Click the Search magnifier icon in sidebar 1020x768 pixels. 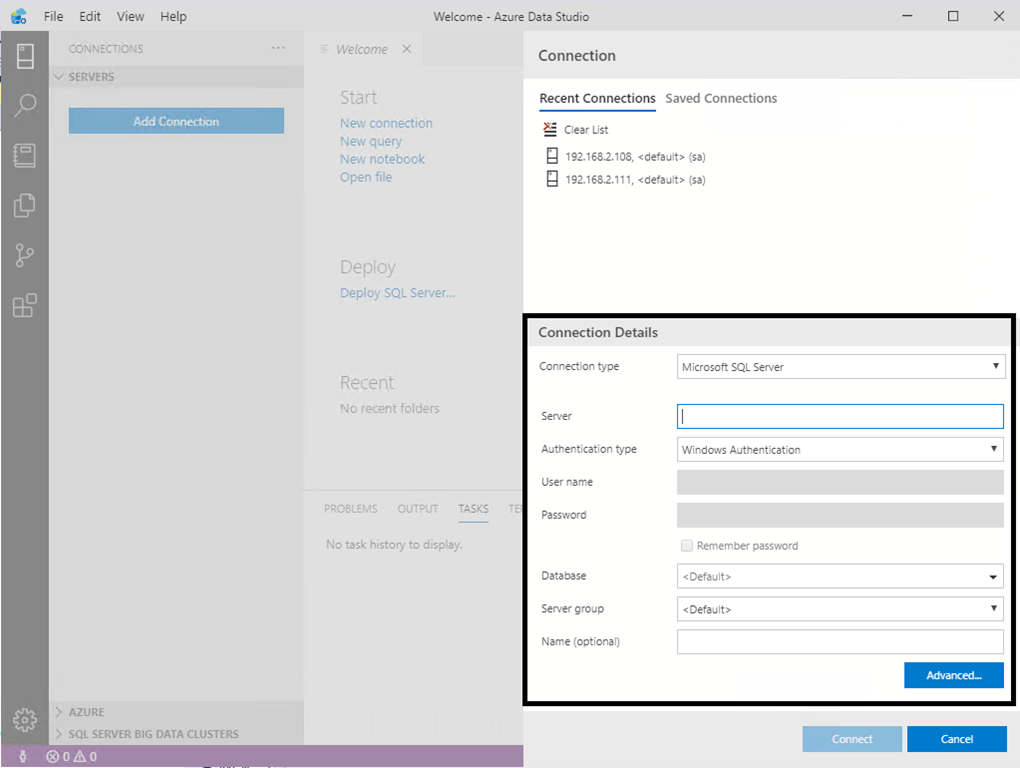coord(25,105)
